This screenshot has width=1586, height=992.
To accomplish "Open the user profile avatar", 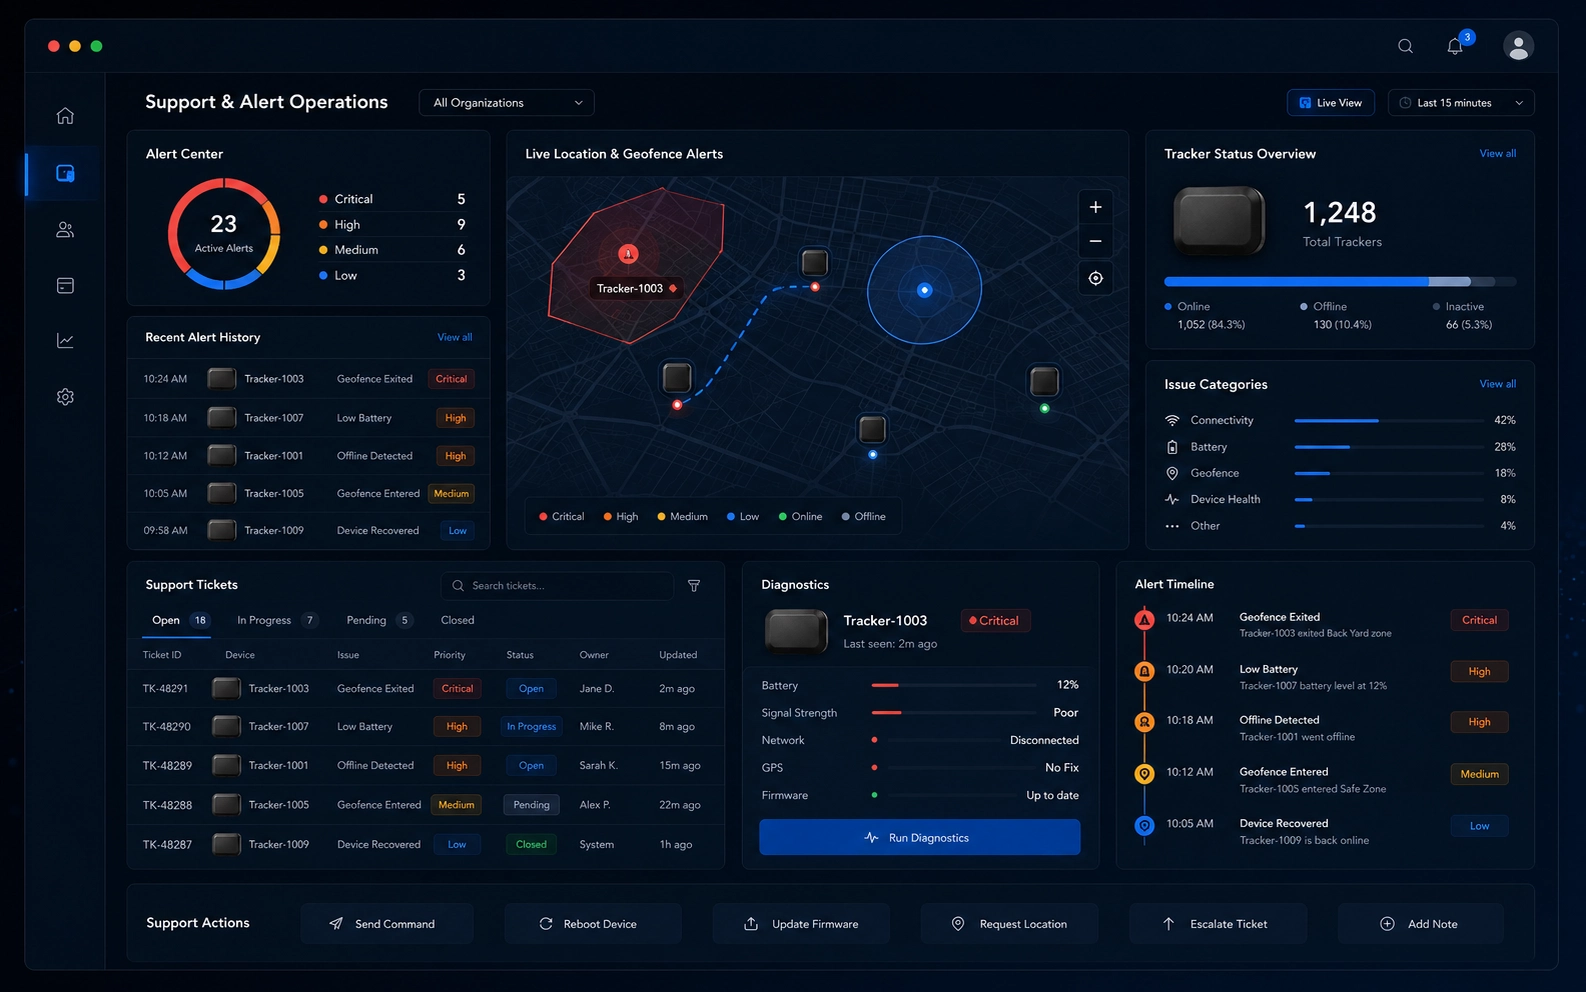I will 1518,46.
